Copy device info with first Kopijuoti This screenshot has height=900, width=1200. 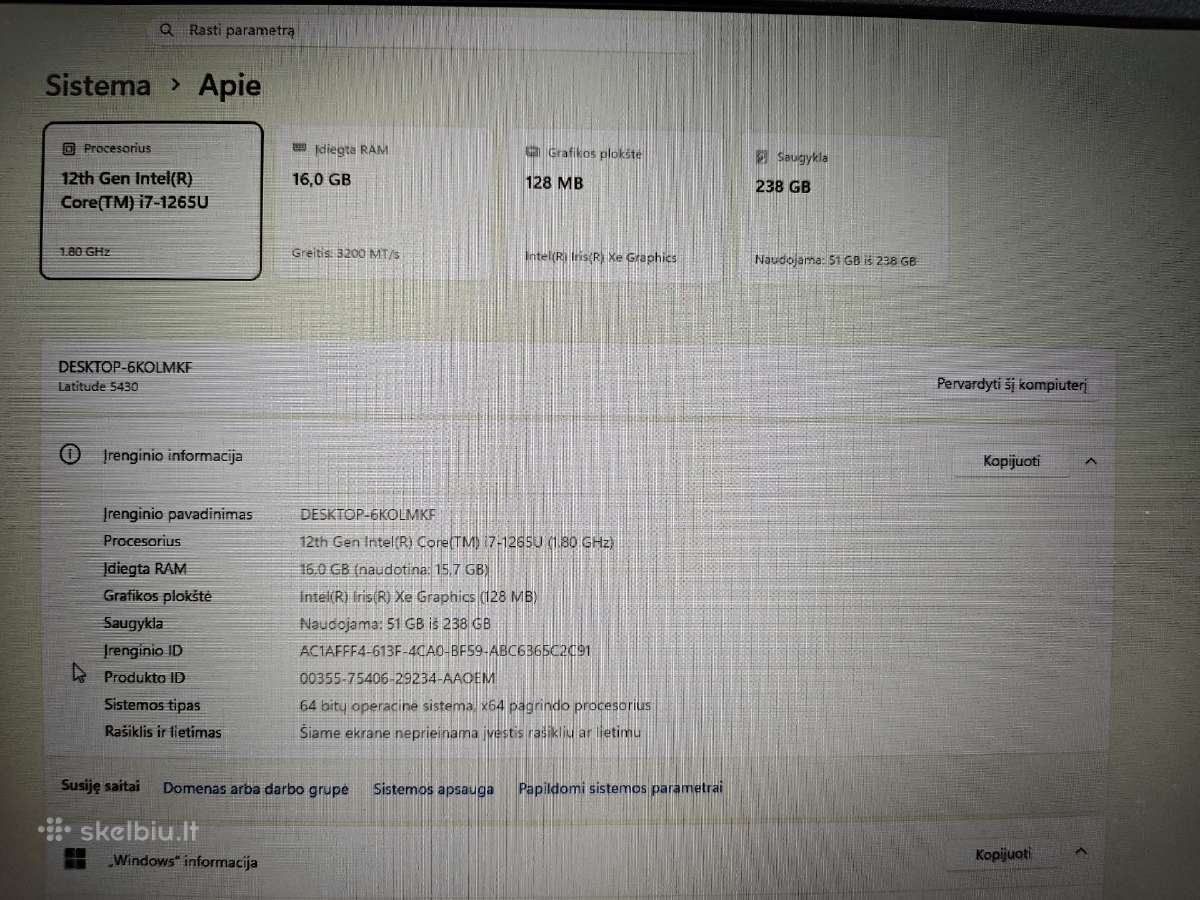click(x=1012, y=461)
